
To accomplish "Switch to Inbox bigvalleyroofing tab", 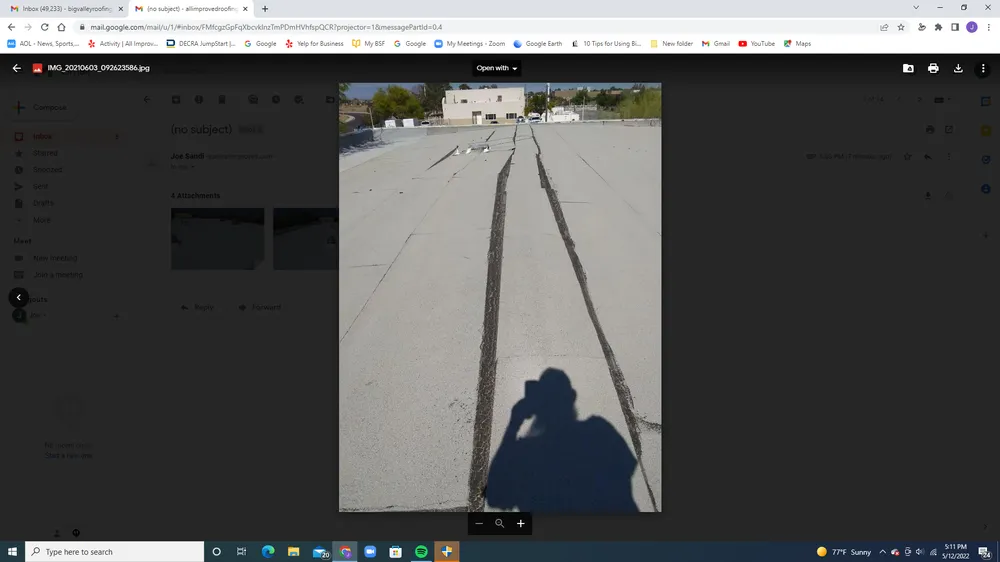I will pos(66,9).
